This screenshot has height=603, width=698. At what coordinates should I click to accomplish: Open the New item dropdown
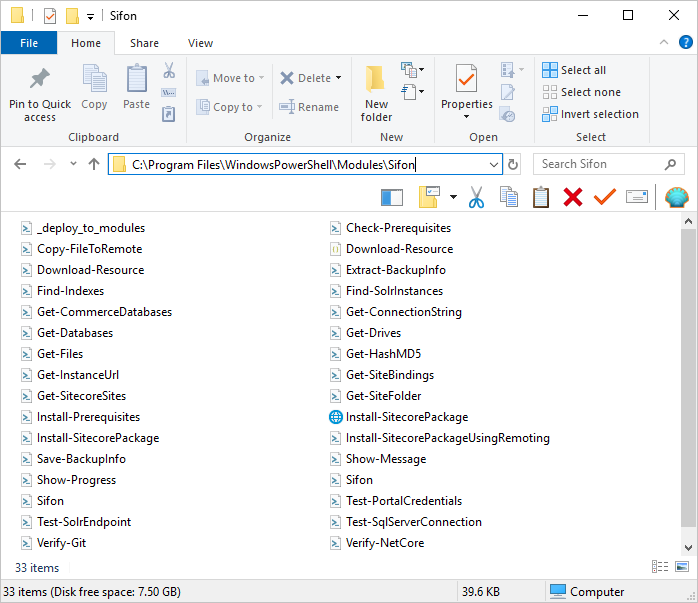[x=413, y=69]
